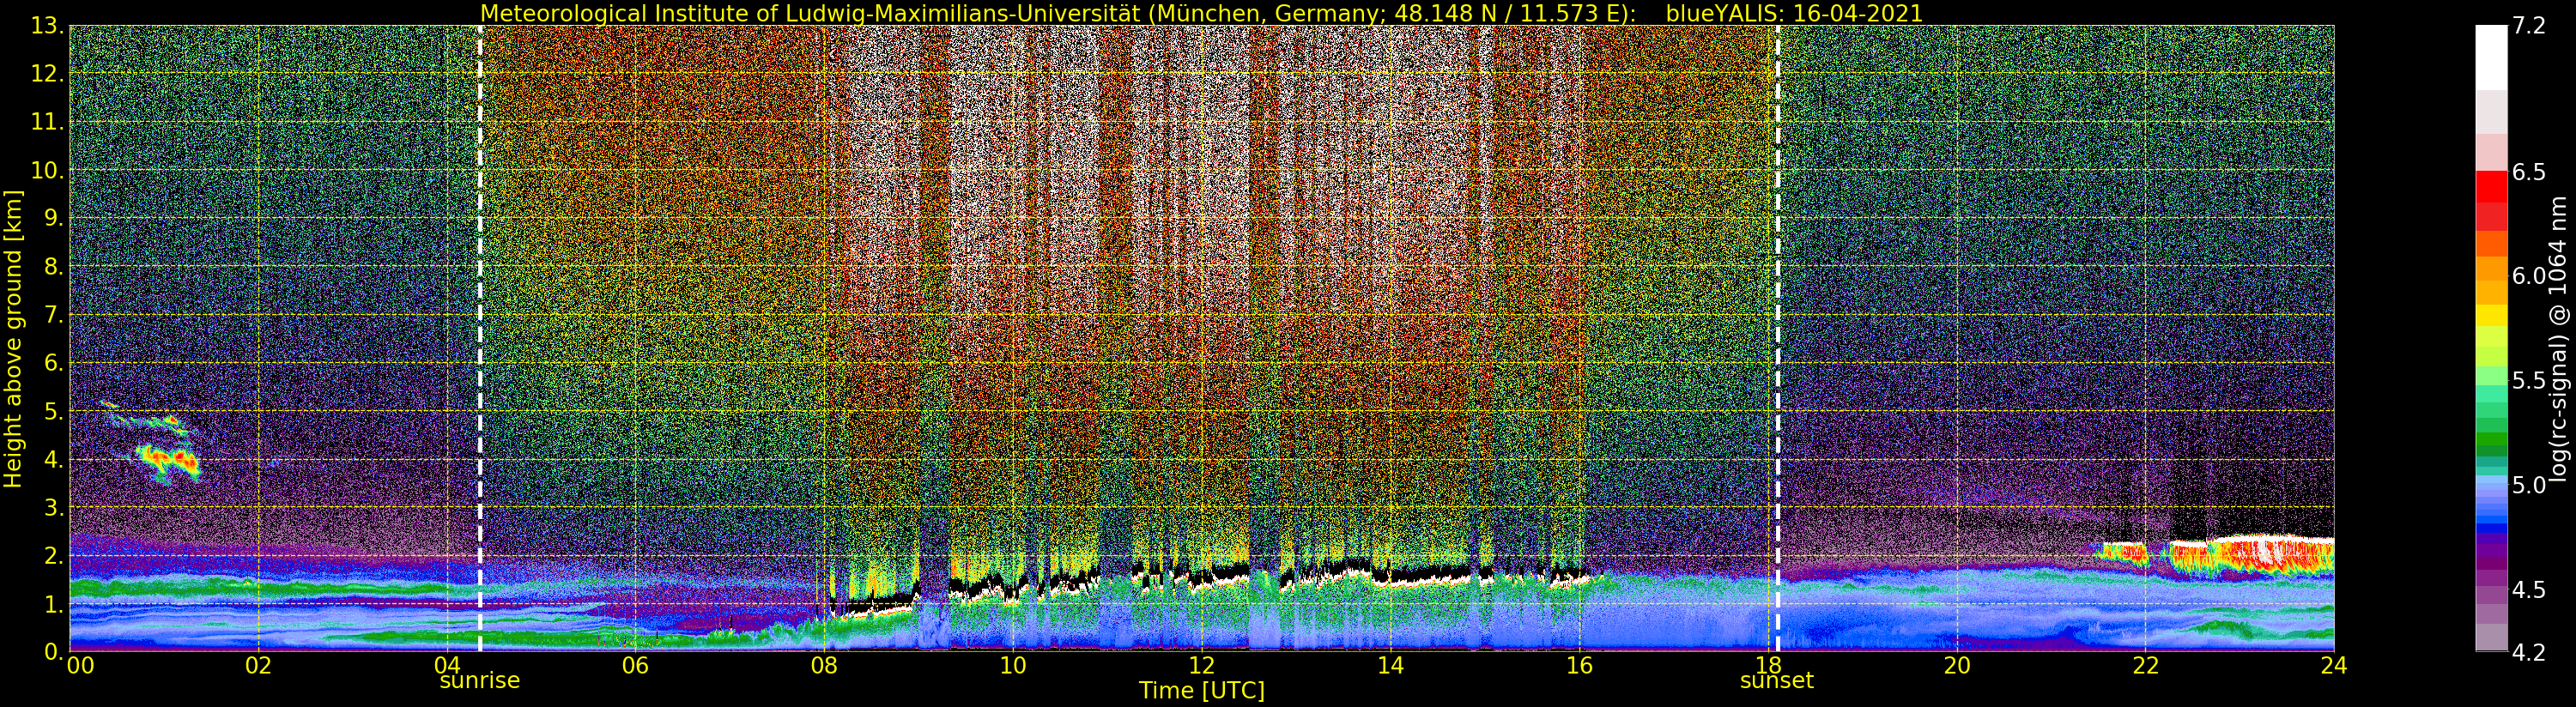
Task: Click the 24 tick on the time axis
Action: (x=2333, y=666)
